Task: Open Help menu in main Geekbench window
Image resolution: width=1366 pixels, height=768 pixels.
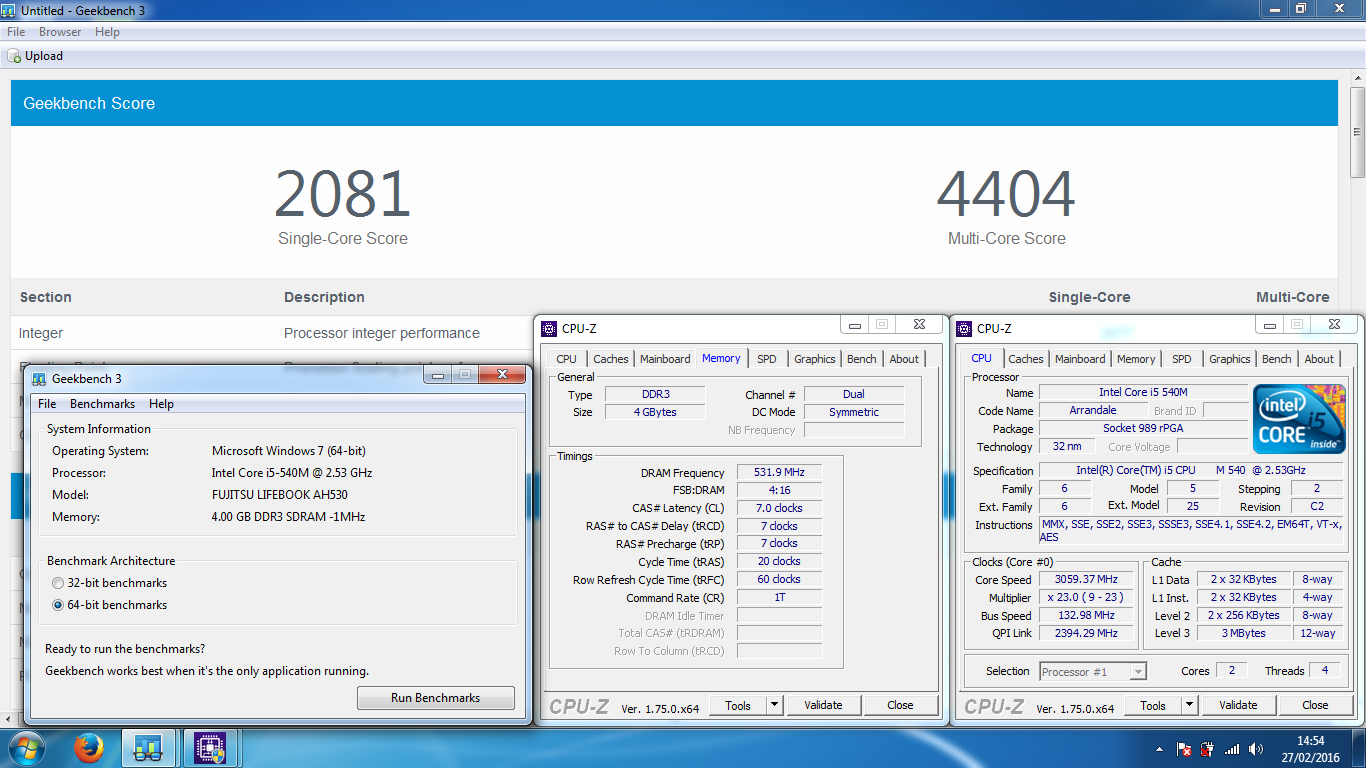Action: [107, 32]
